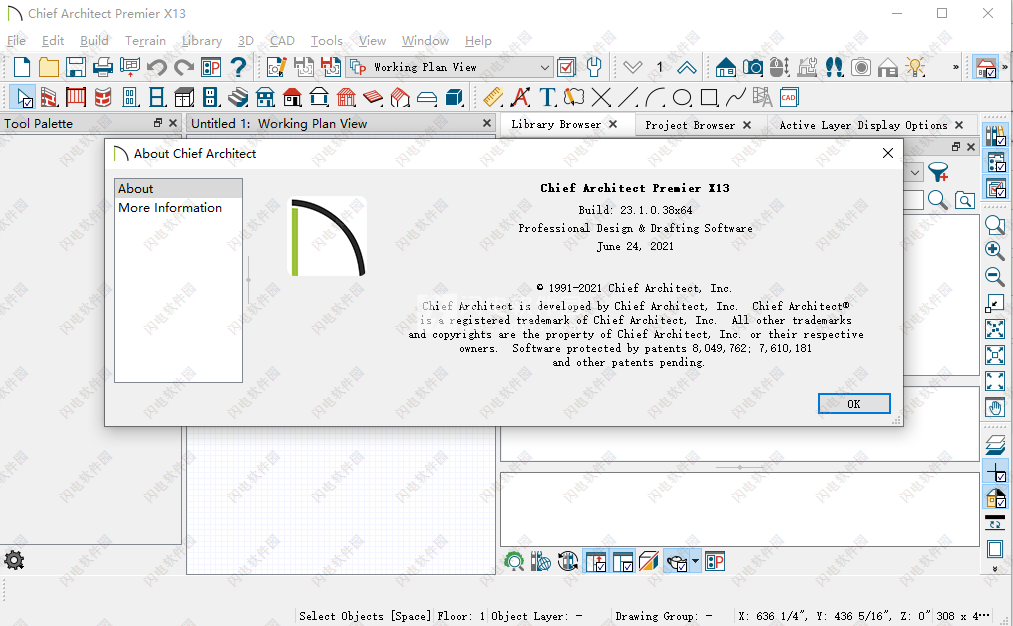Go down one floor with chevron
Image resolution: width=1013 pixels, height=626 pixels.
point(632,67)
